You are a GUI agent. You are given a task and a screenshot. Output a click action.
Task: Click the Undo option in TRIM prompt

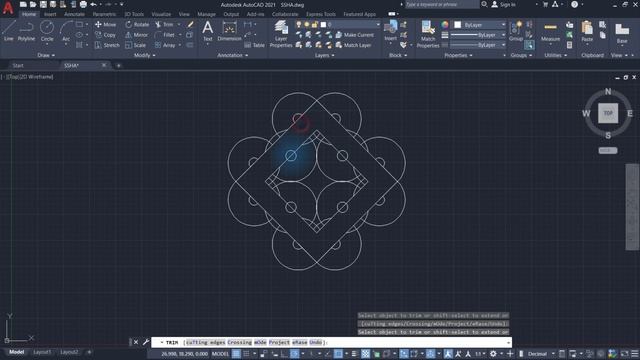tap(315, 342)
